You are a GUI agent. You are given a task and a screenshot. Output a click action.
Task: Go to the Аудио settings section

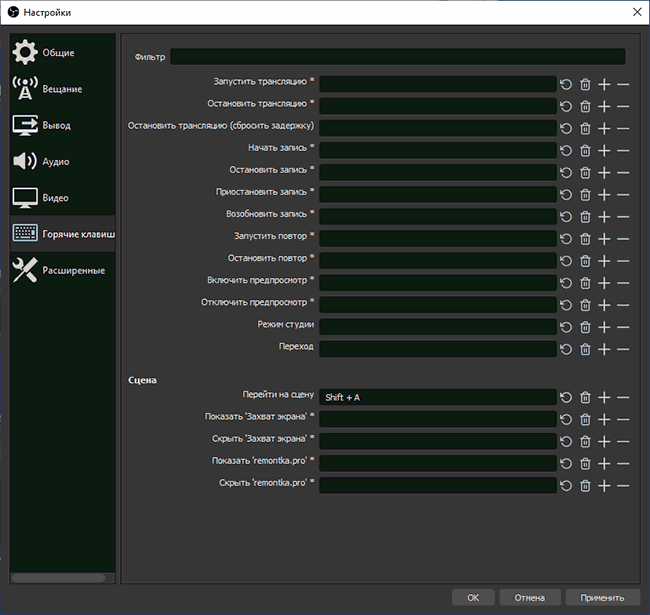[x=63, y=161]
